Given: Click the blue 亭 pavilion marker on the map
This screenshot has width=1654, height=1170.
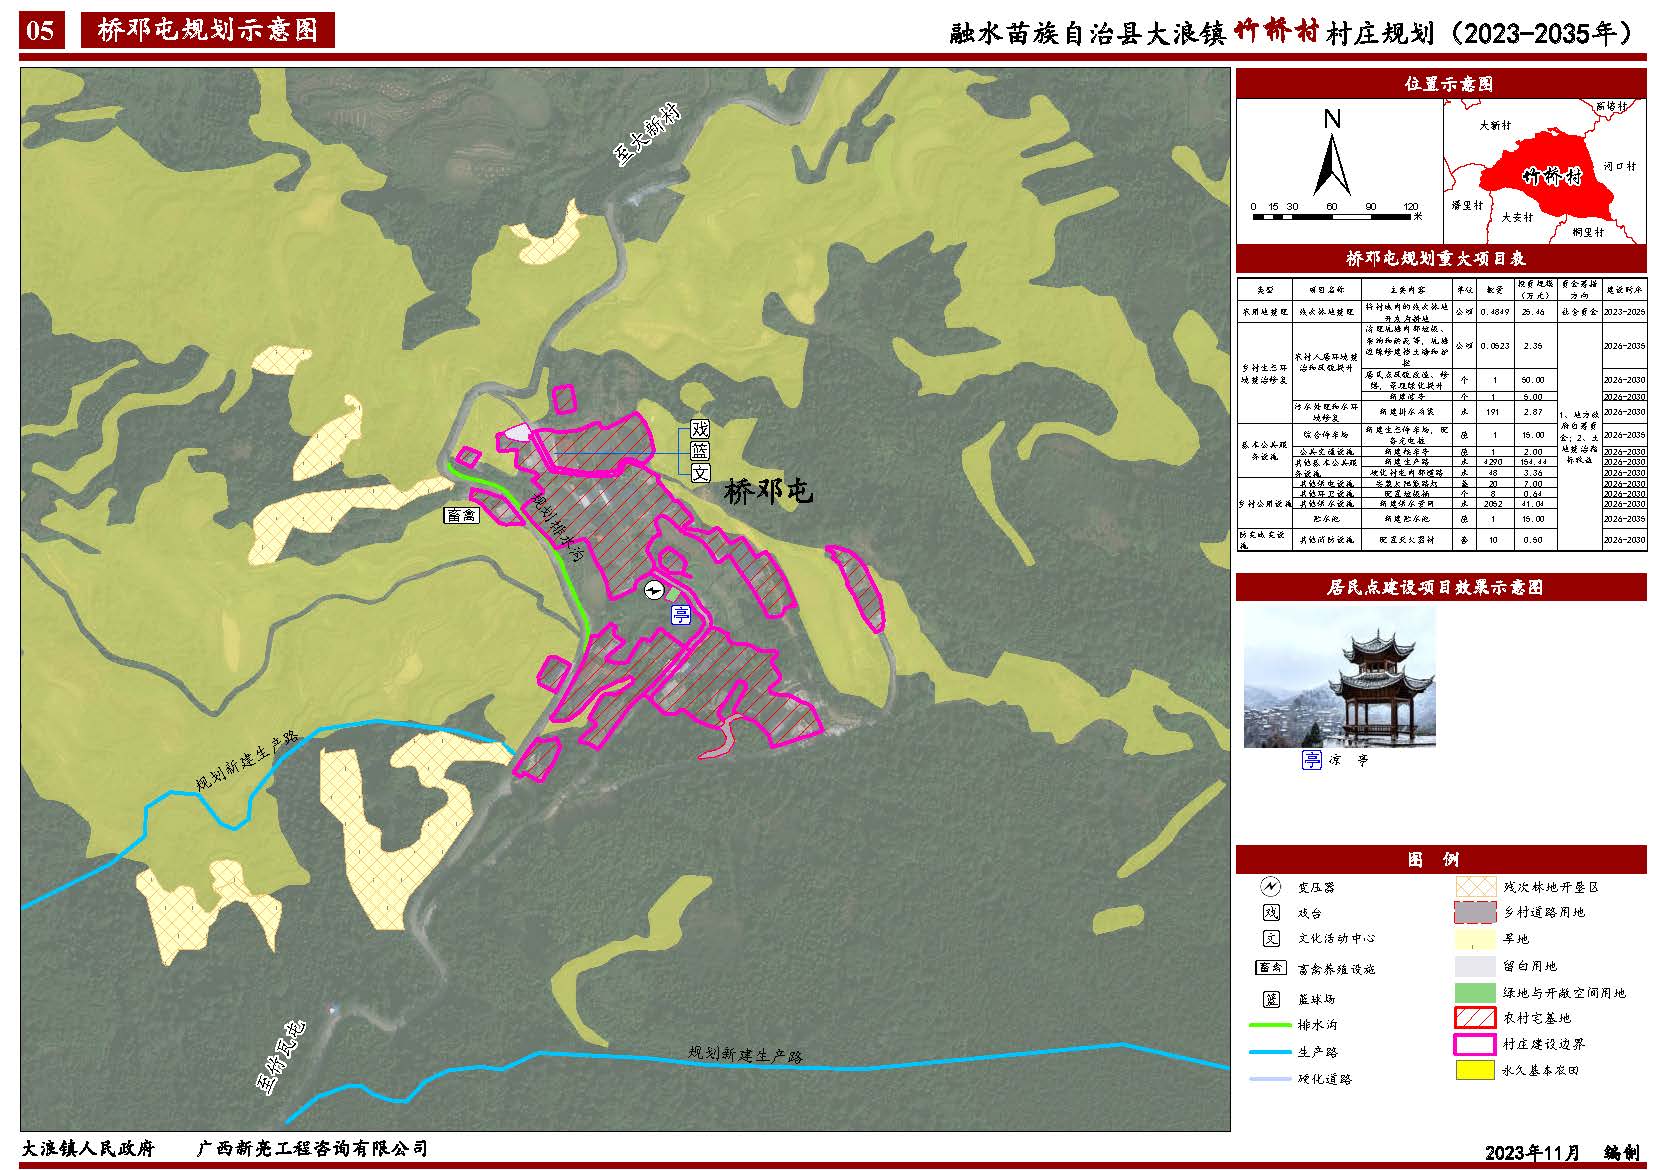Looking at the screenshot, I should click(681, 614).
